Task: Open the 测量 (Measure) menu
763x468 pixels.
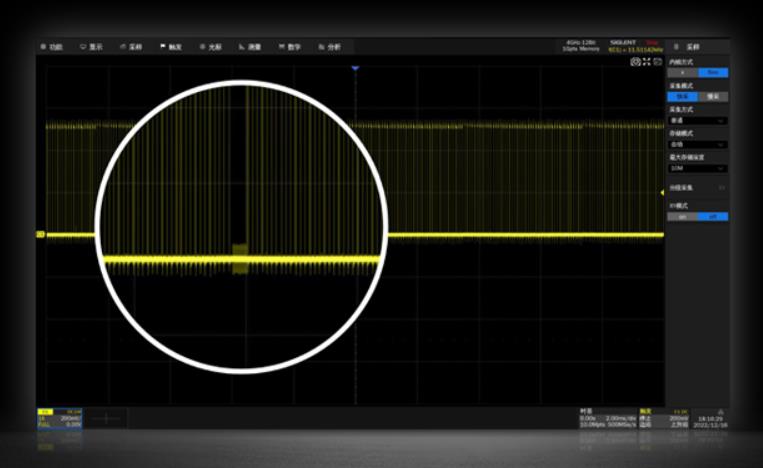Action: point(250,47)
